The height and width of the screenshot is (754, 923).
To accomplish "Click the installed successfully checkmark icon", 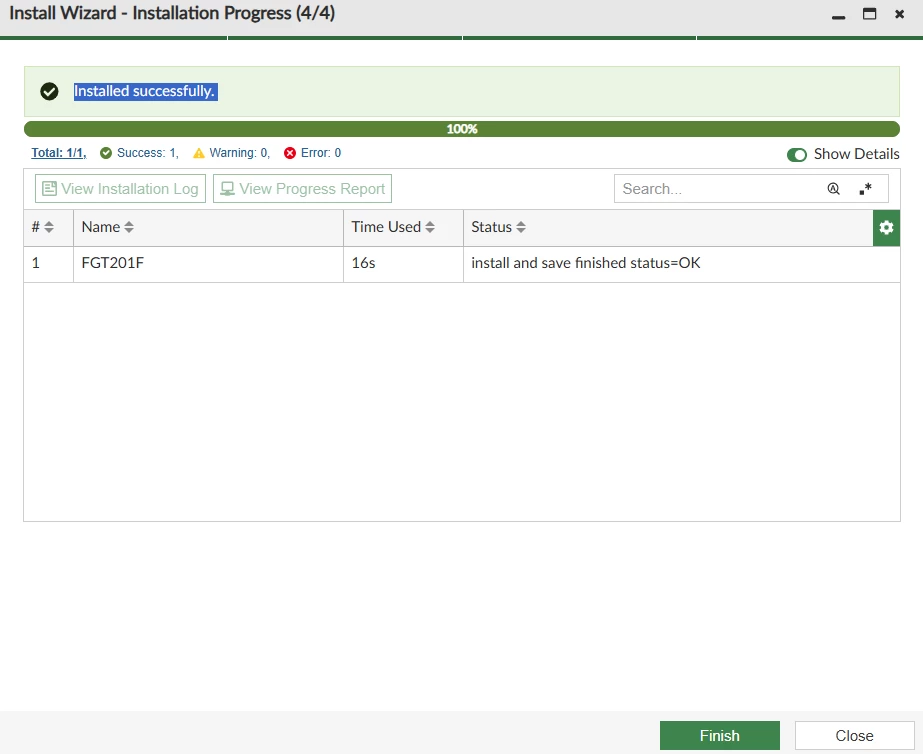I will click(49, 91).
